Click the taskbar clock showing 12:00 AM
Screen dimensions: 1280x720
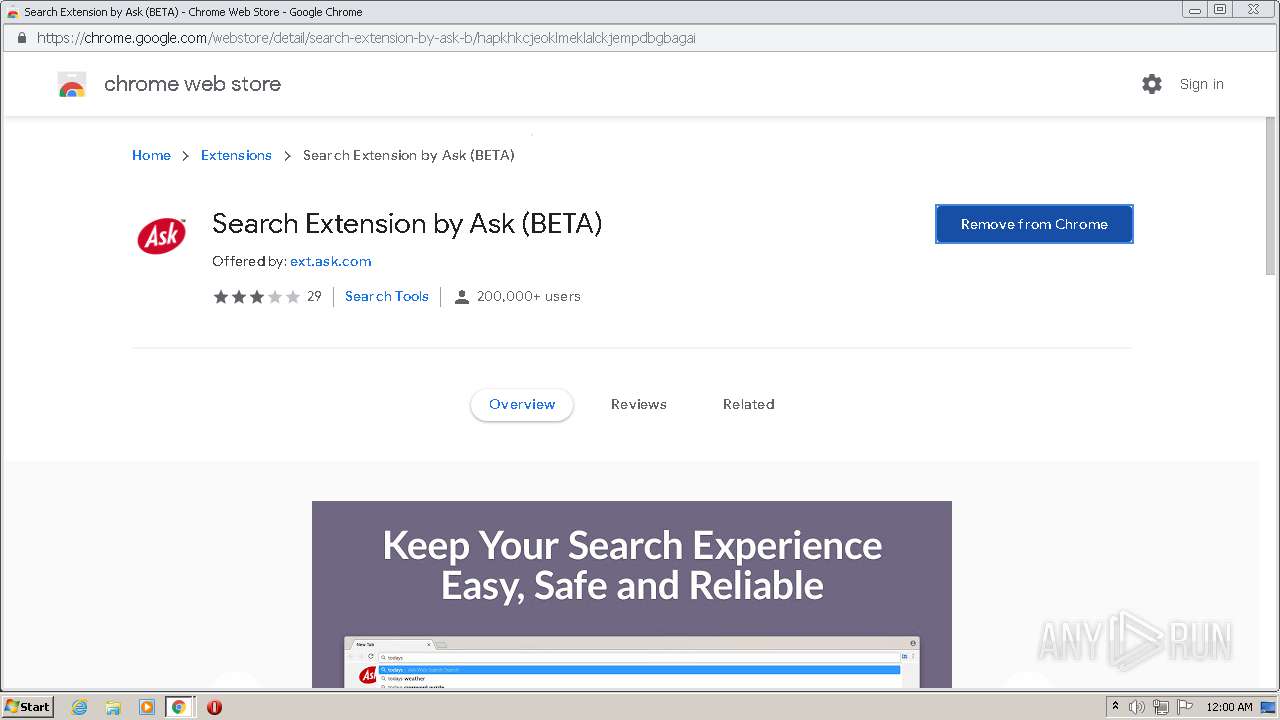pyautogui.click(x=1229, y=707)
